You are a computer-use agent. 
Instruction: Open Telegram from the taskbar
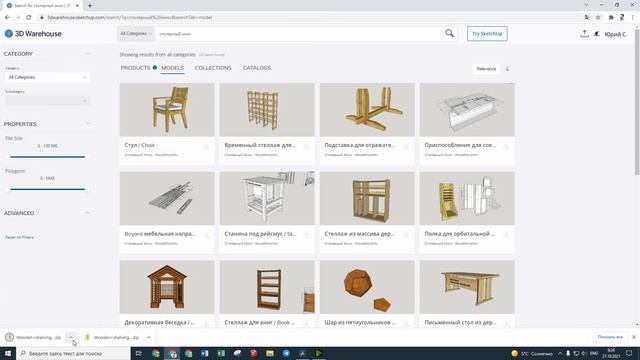coord(286,353)
